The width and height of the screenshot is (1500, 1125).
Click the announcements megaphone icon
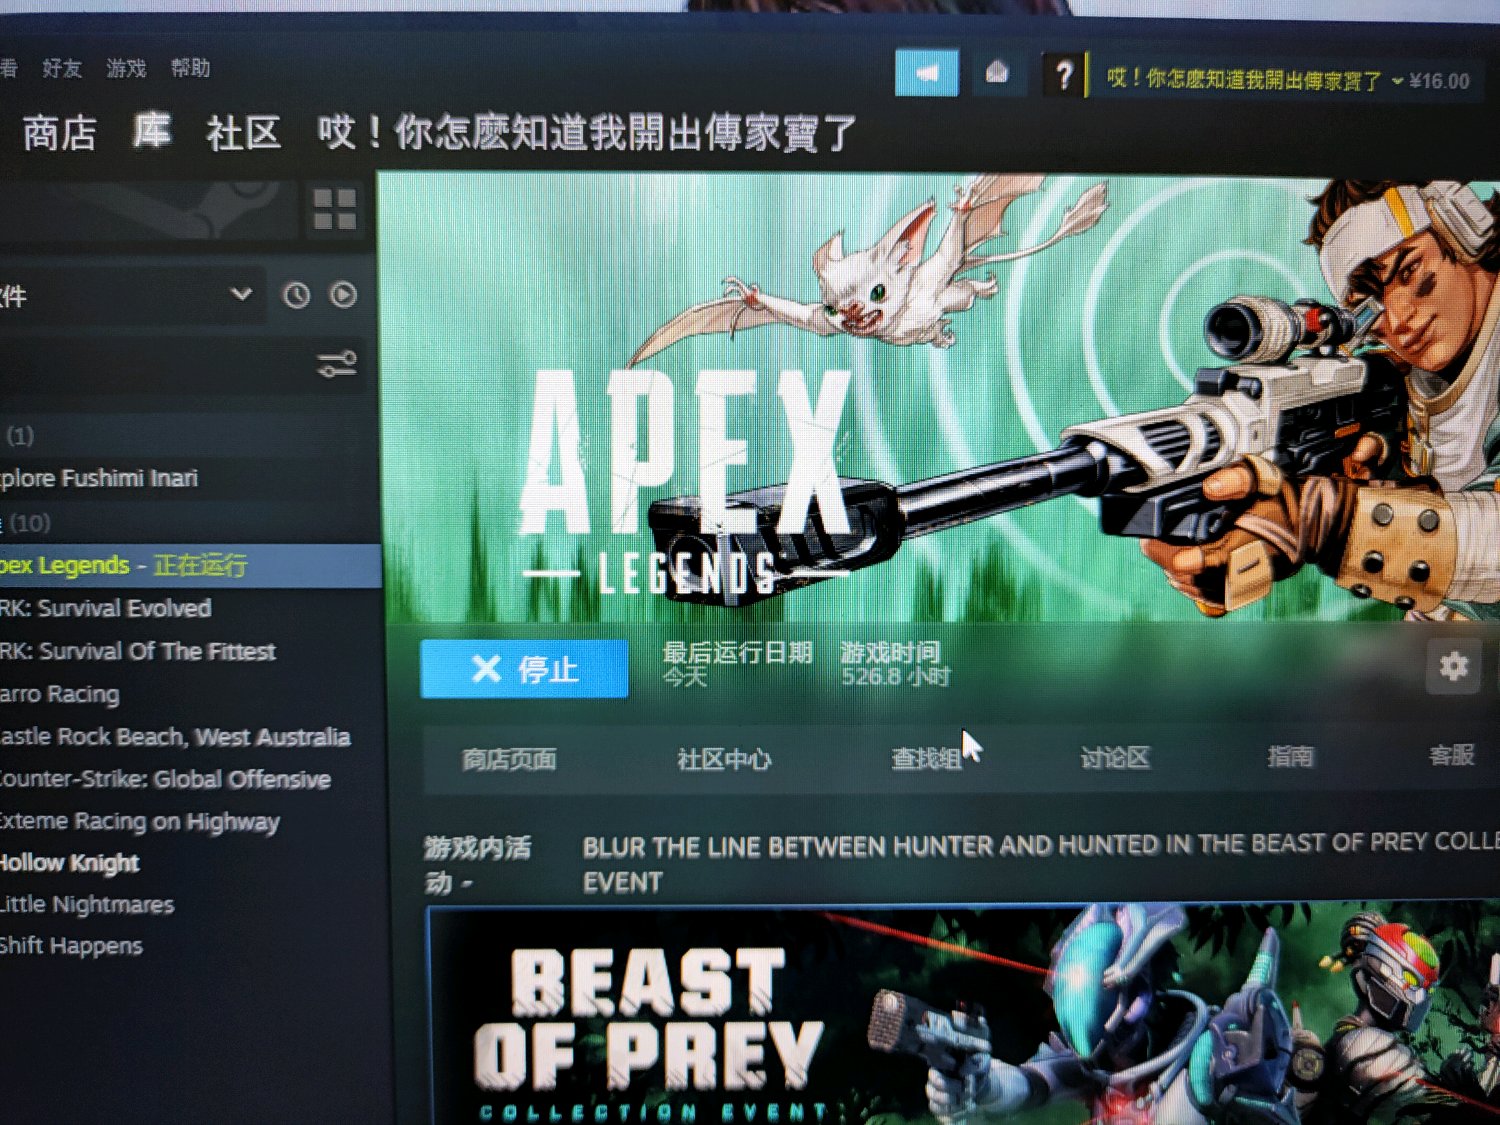click(x=927, y=73)
